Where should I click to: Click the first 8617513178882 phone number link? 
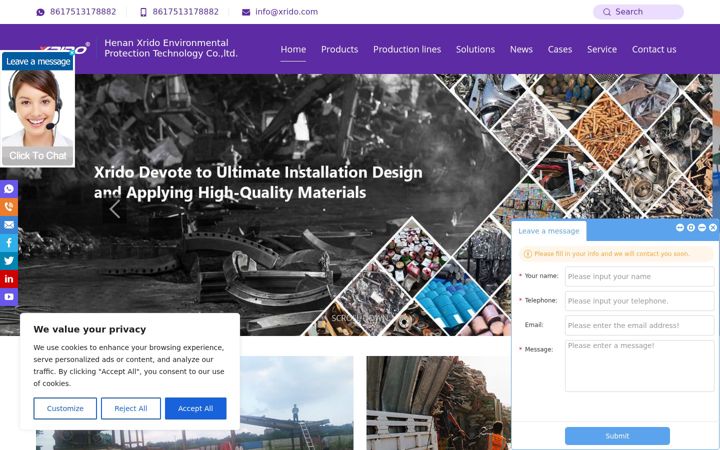coord(83,12)
